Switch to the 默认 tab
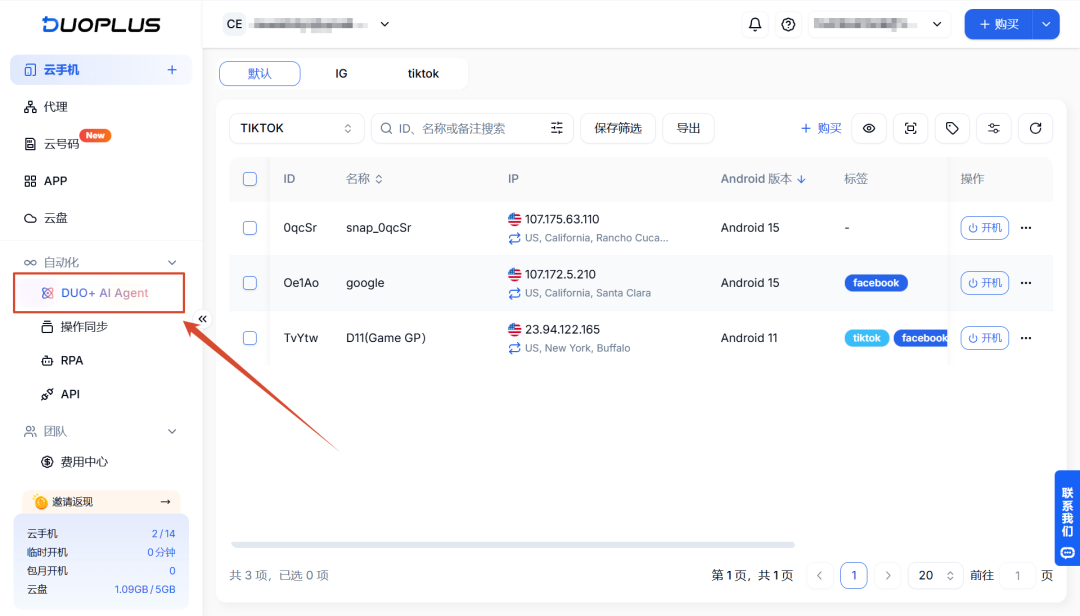 coord(260,74)
